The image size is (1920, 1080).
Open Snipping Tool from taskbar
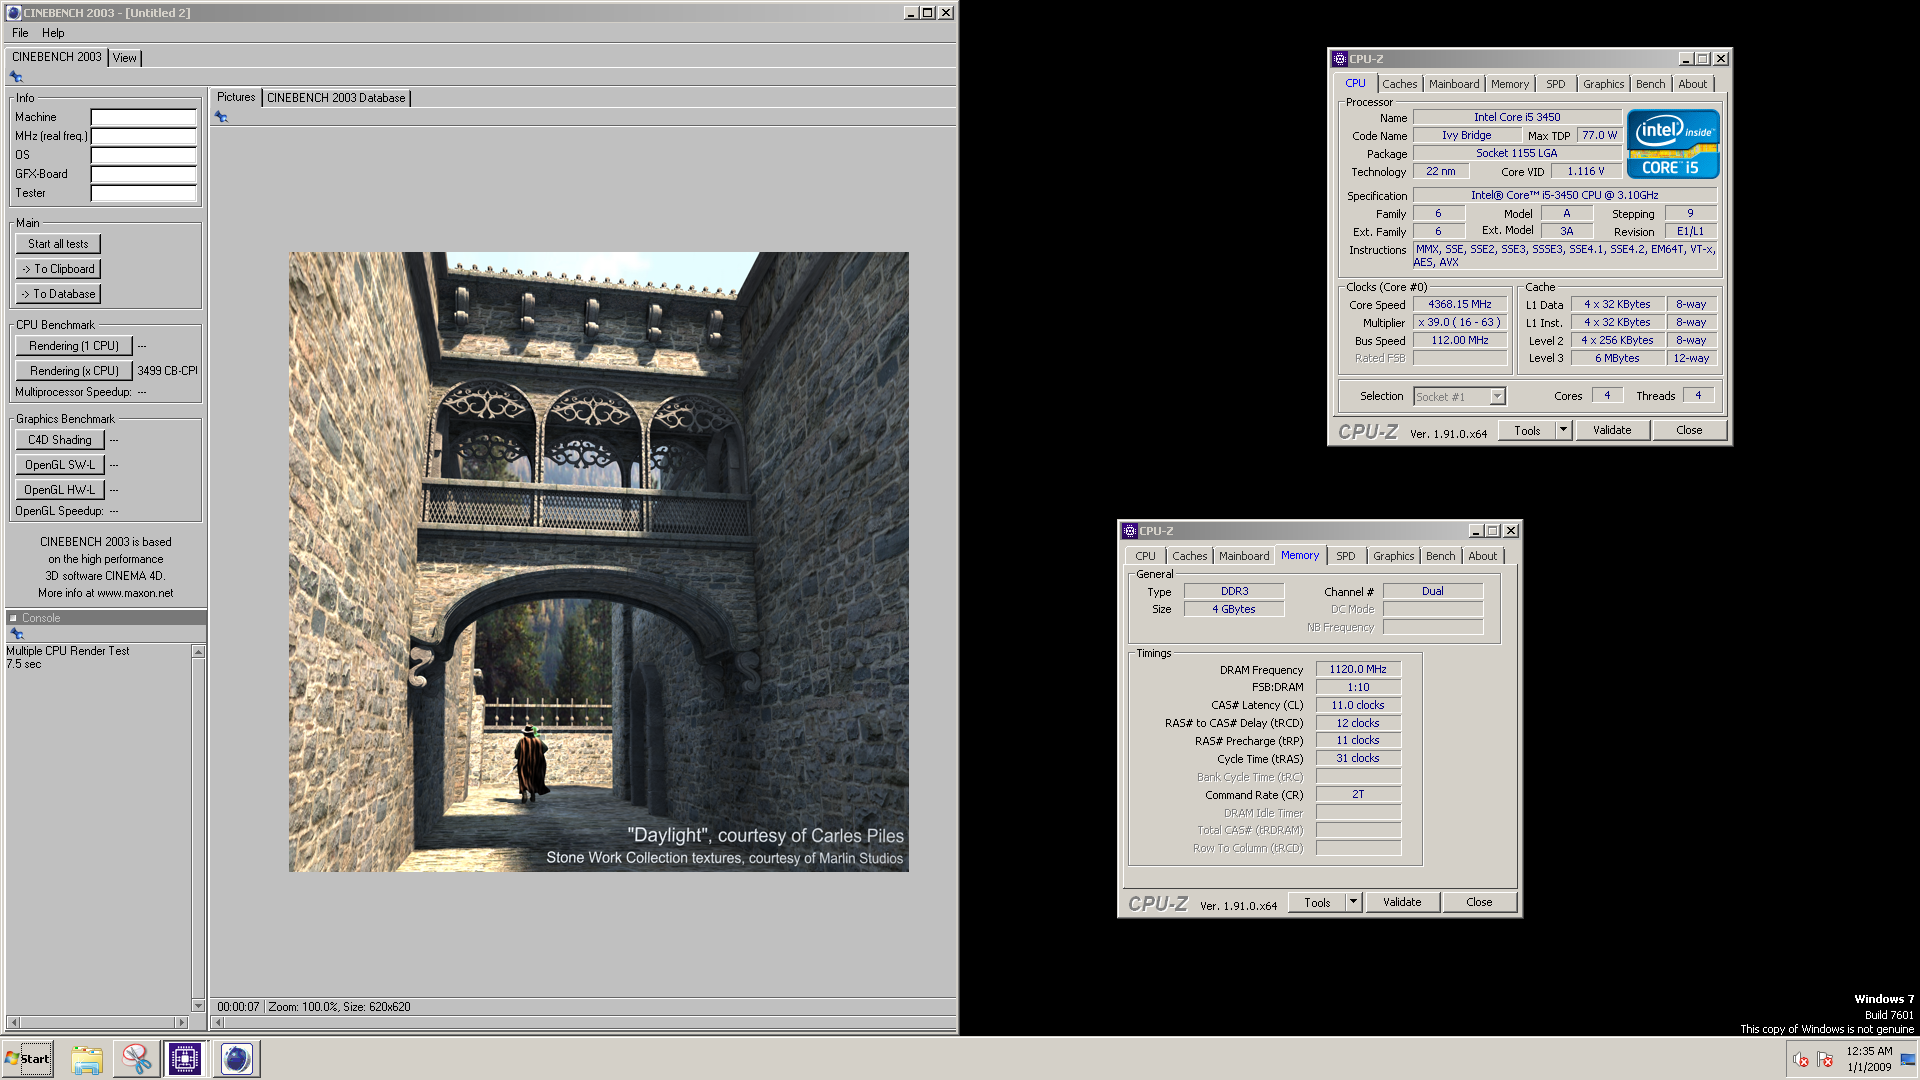coord(136,1059)
